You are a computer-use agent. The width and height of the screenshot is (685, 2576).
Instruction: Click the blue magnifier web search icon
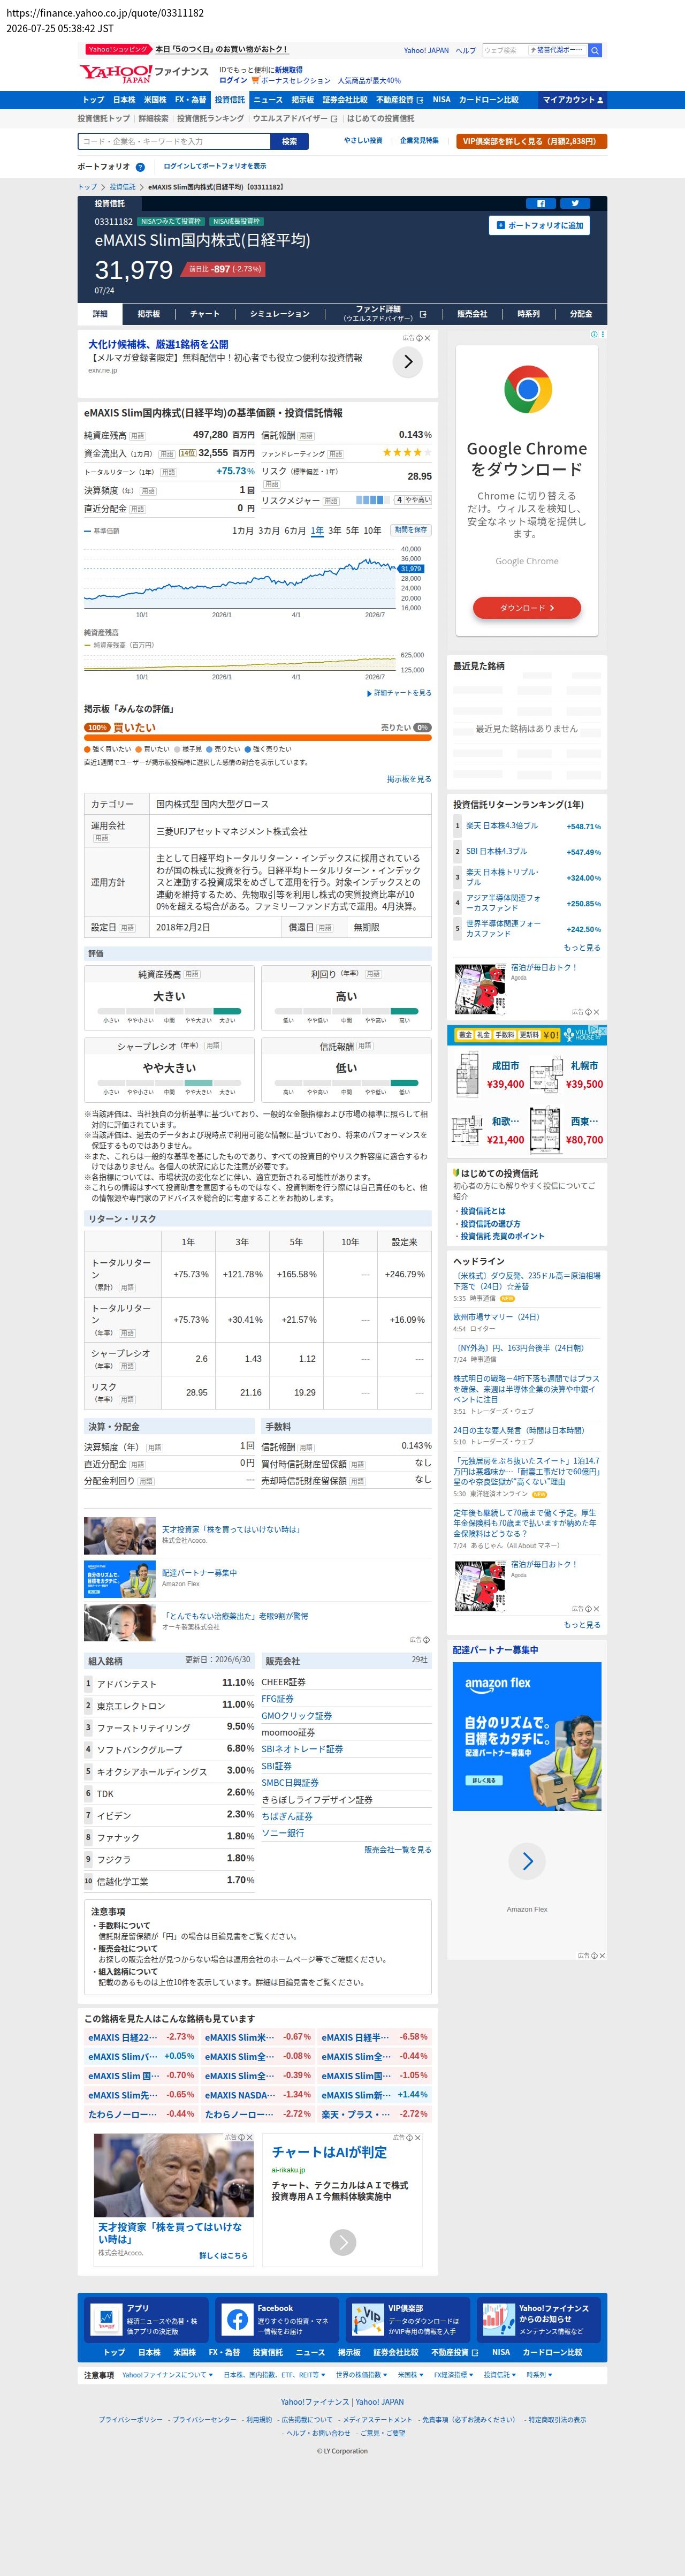594,50
